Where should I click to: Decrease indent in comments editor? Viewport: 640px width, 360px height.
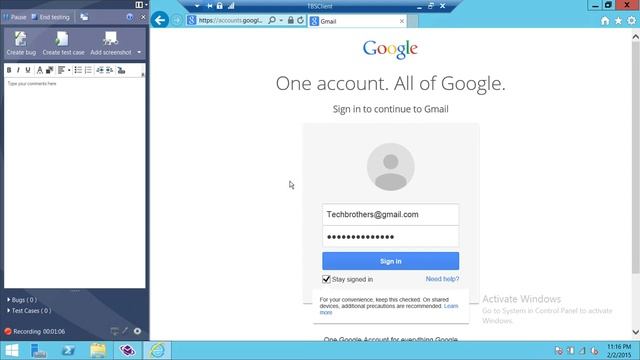click(x=100, y=70)
